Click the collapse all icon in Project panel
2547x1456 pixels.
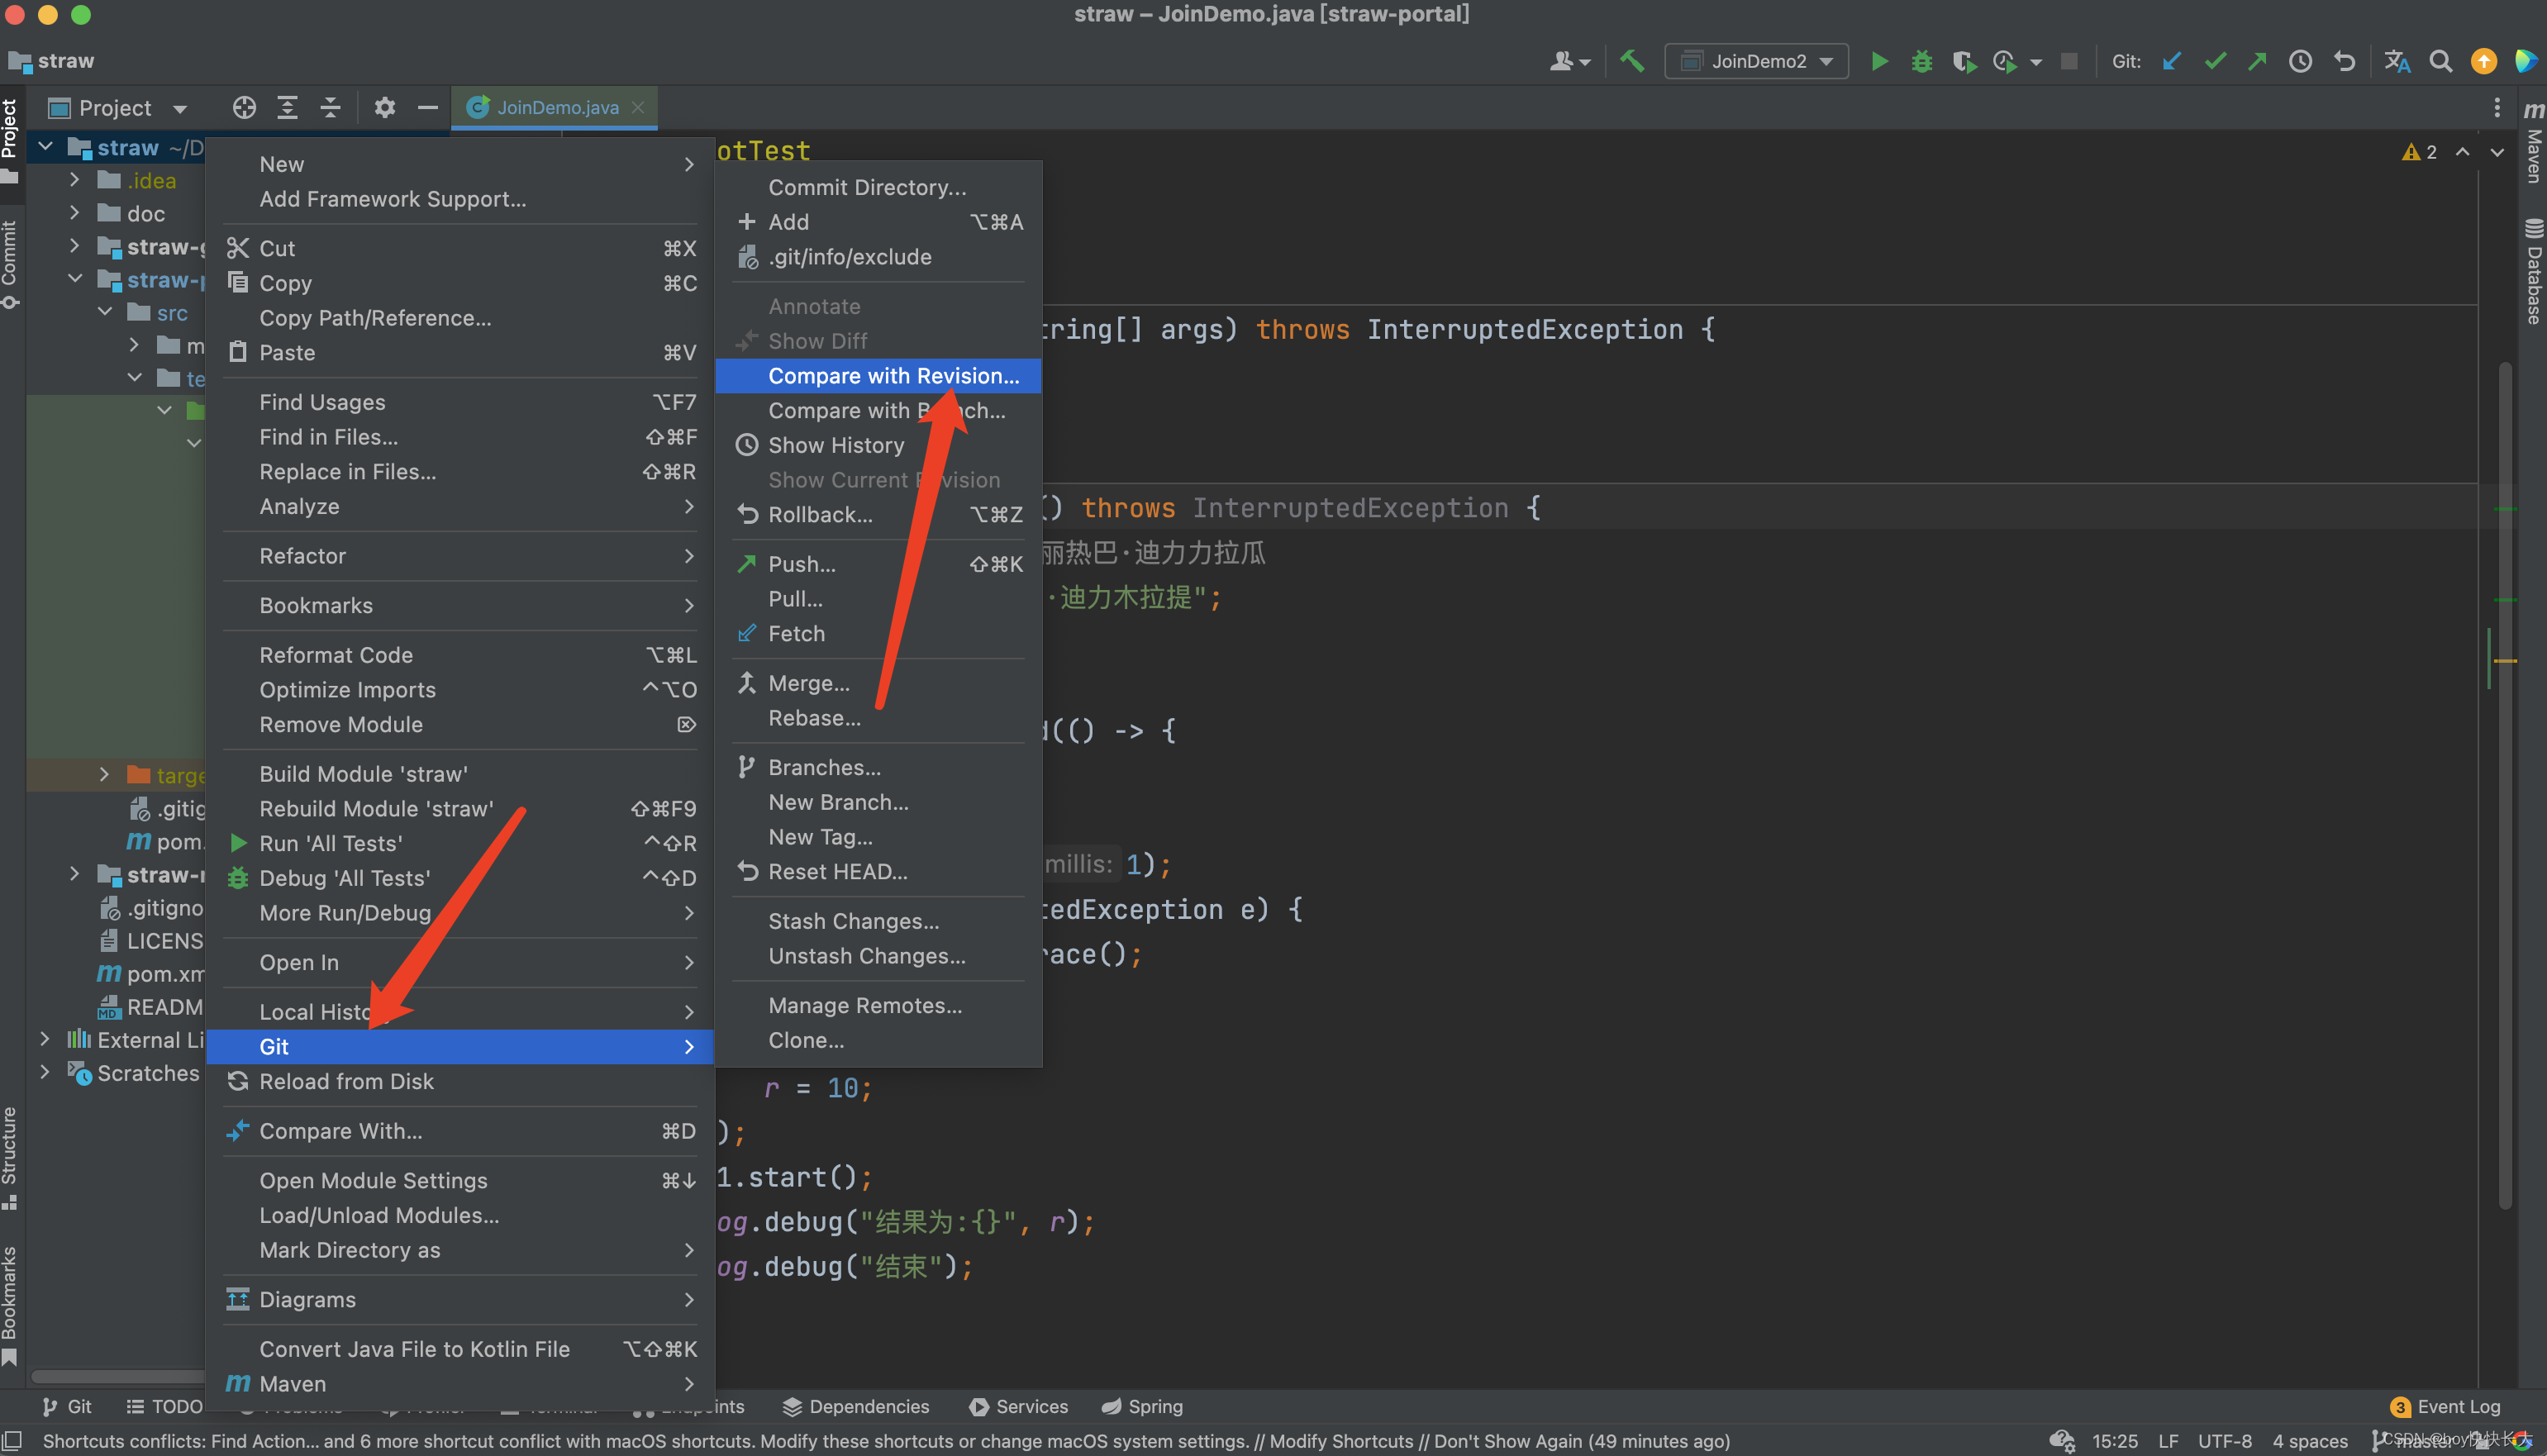coord(330,107)
